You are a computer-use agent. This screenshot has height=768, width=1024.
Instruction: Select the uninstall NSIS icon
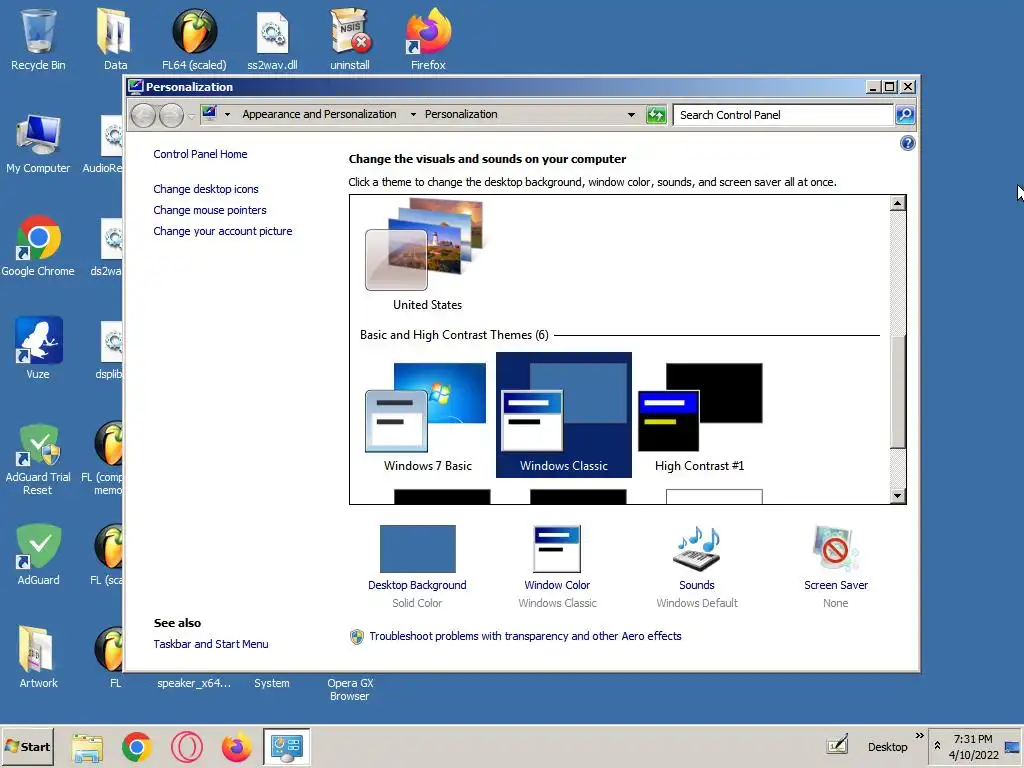pos(349,39)
